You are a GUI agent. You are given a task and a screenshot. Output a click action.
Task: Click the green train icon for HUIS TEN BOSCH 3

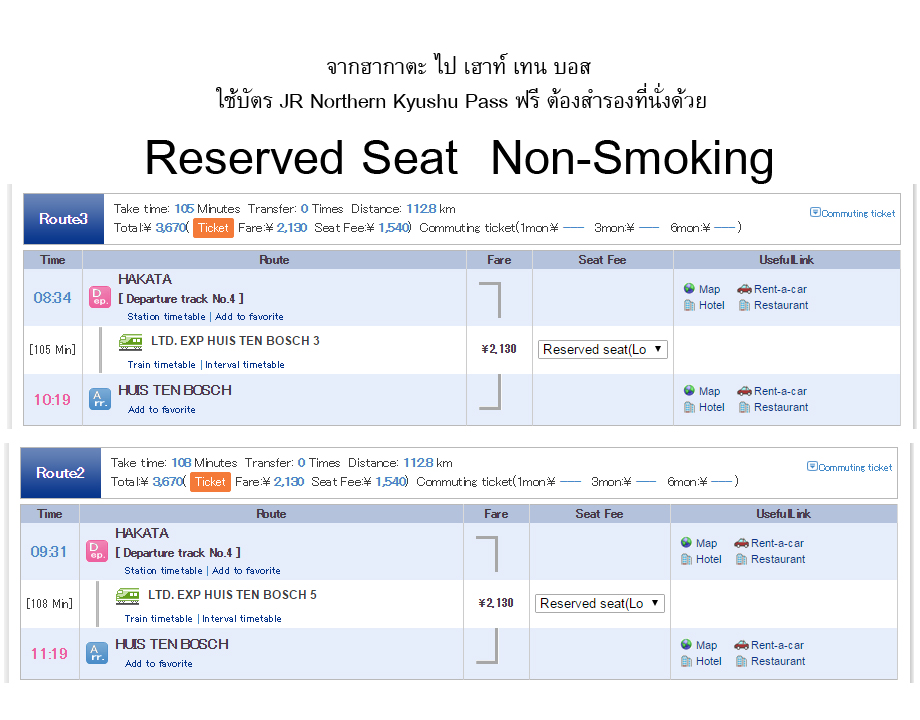(131, 341)
